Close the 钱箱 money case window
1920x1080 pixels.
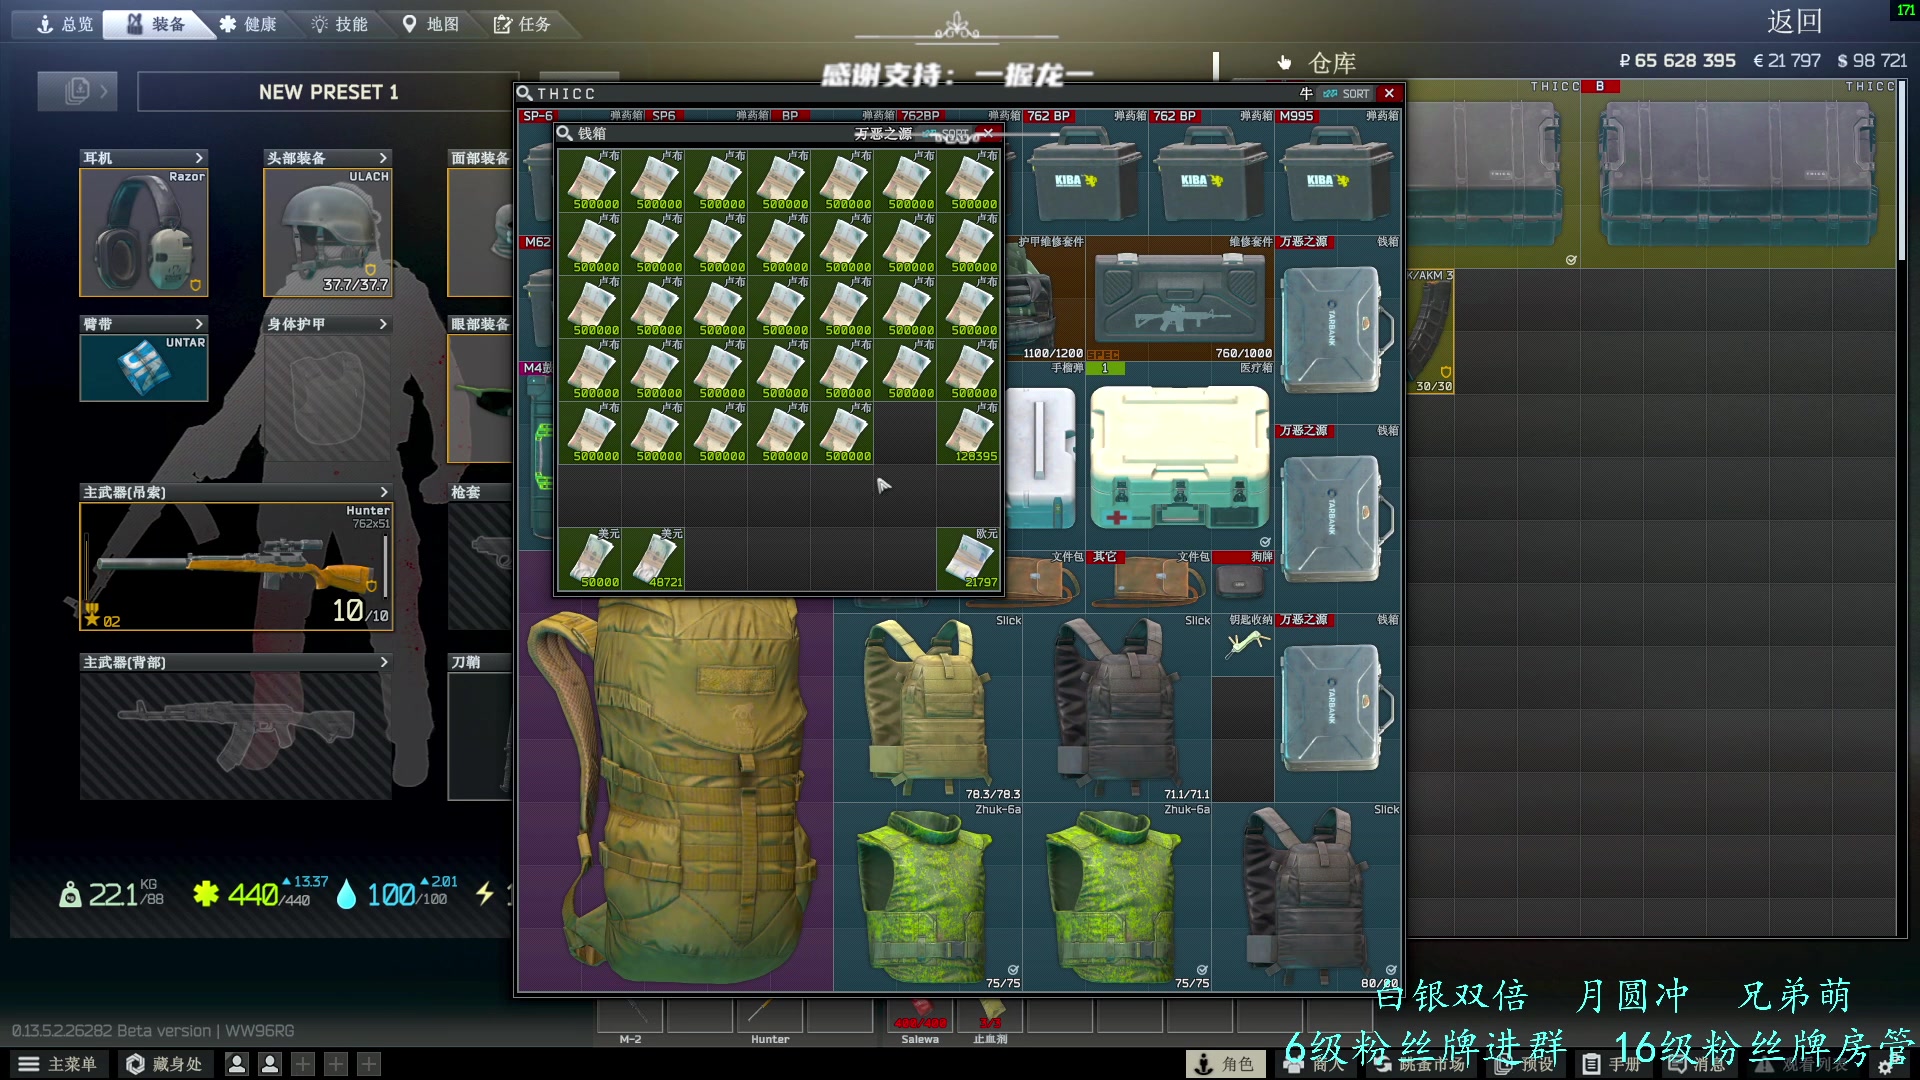pos(988,132)
